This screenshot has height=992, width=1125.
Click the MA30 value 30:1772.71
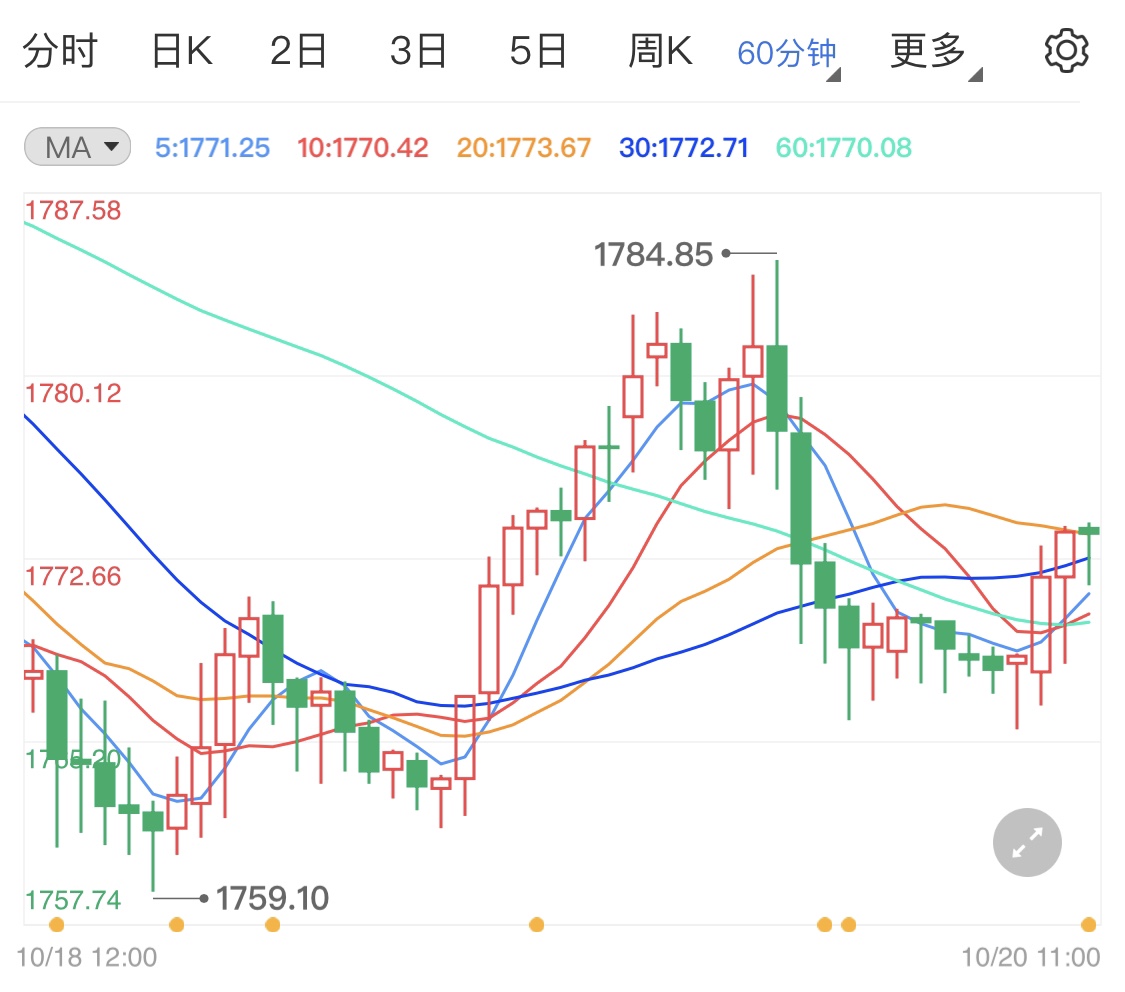684,148
